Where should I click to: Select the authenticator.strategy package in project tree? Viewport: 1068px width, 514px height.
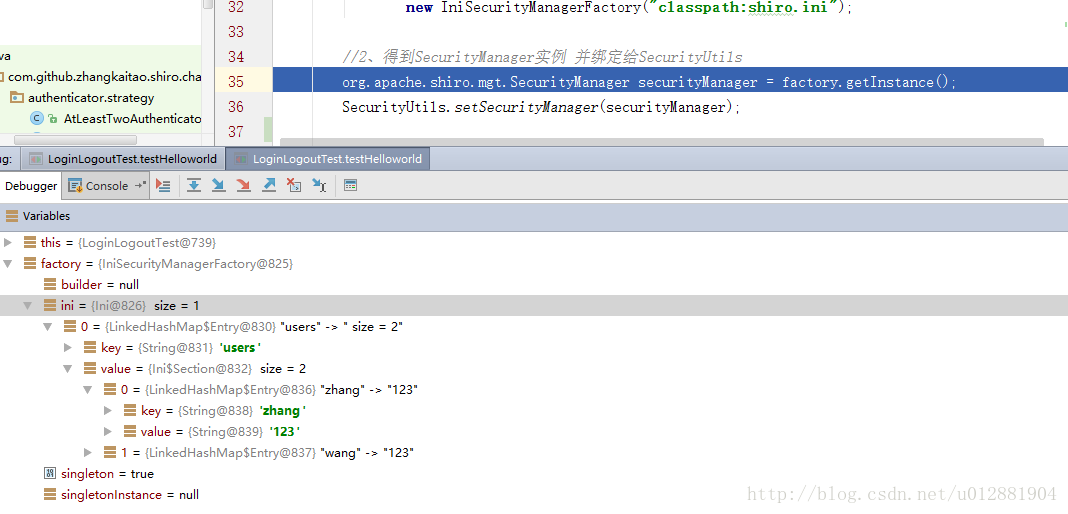[x=91, y=97]
